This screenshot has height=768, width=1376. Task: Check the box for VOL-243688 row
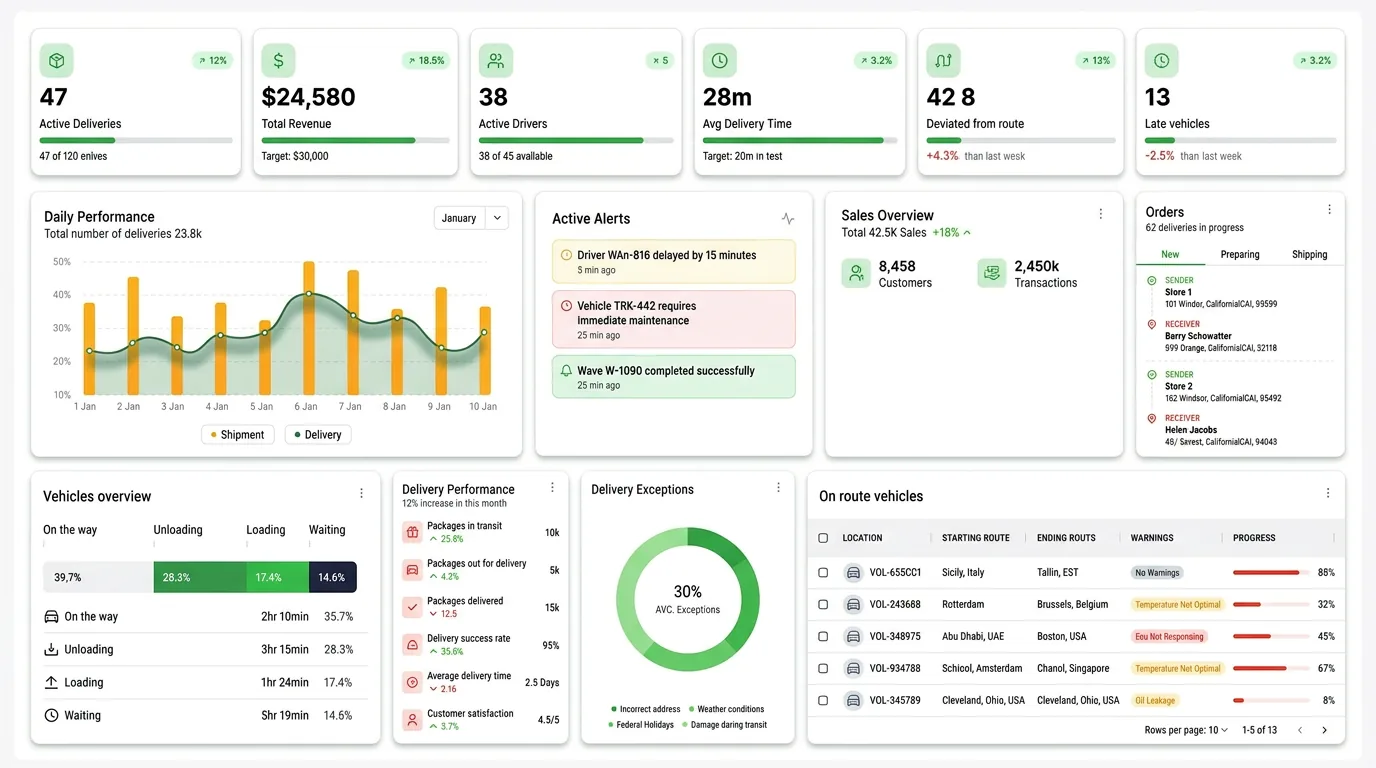point(823,605)
